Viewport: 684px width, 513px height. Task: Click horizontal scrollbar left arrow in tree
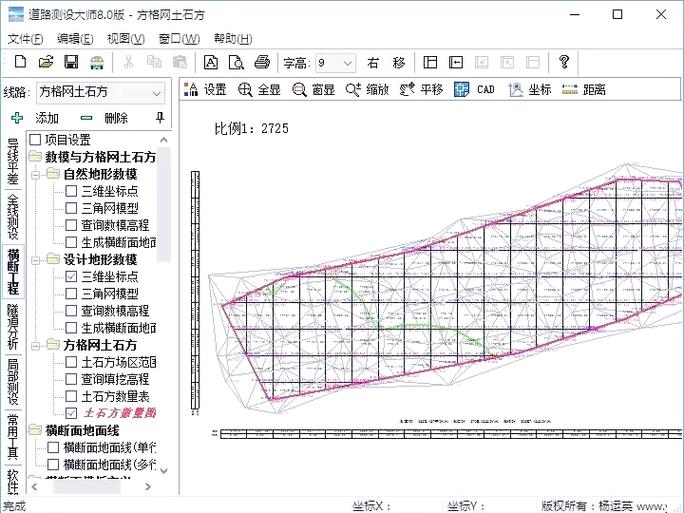coord(34,486)
